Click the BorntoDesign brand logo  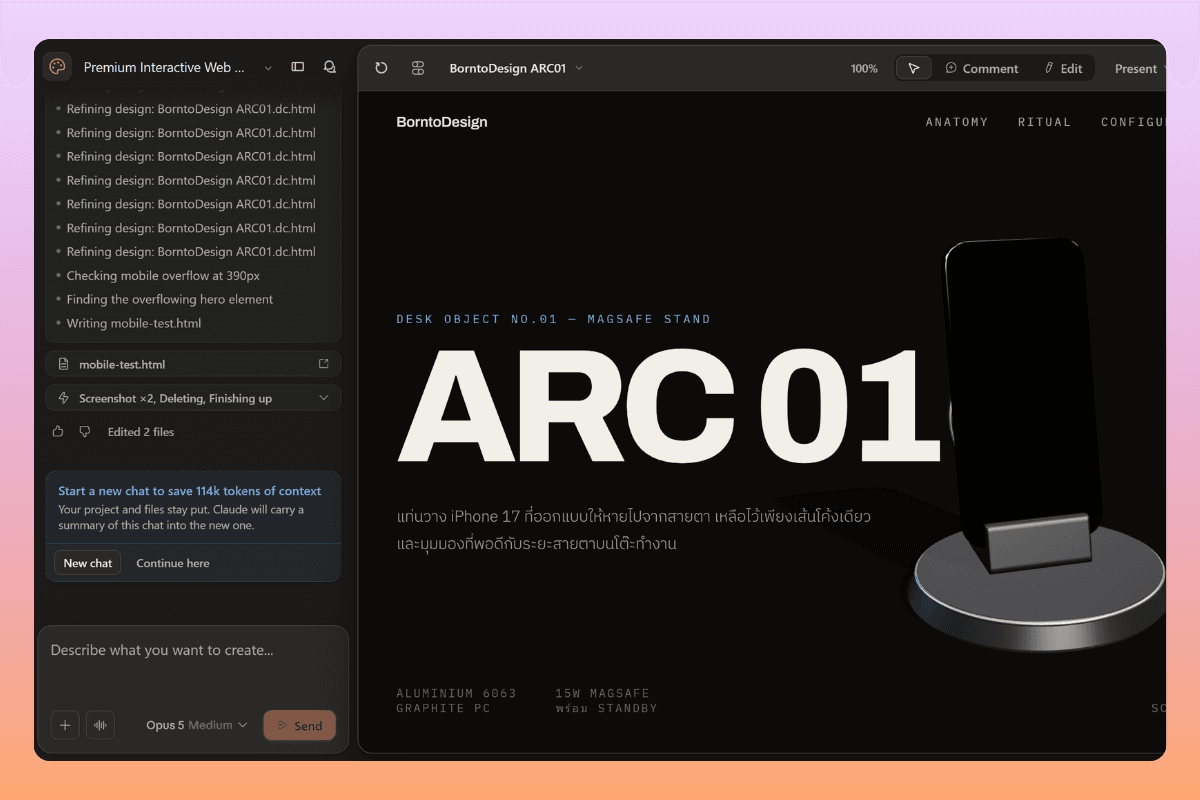[x=442, y=122]
